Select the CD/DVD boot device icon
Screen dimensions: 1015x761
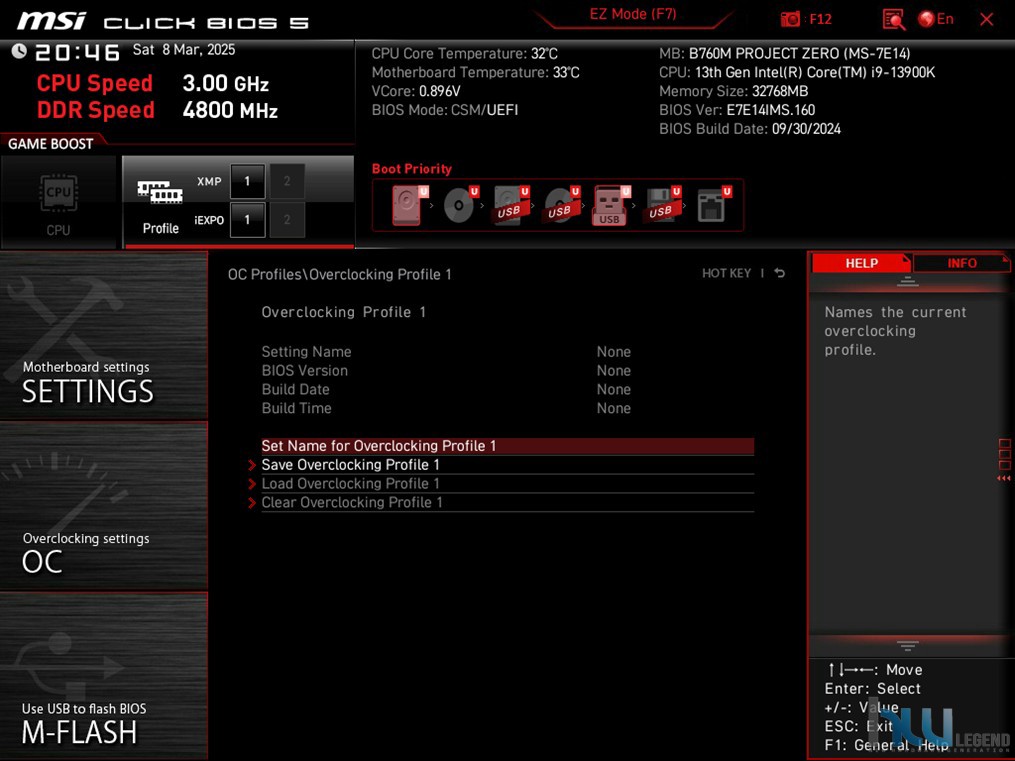tap(459, 205)
